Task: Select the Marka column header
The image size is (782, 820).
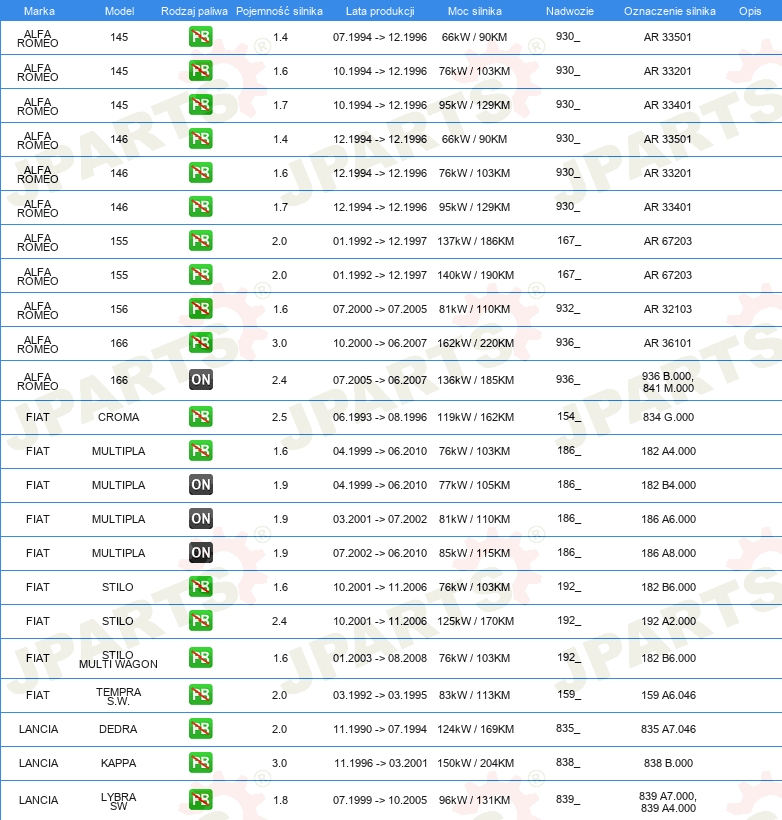Action: pos(39,11)
